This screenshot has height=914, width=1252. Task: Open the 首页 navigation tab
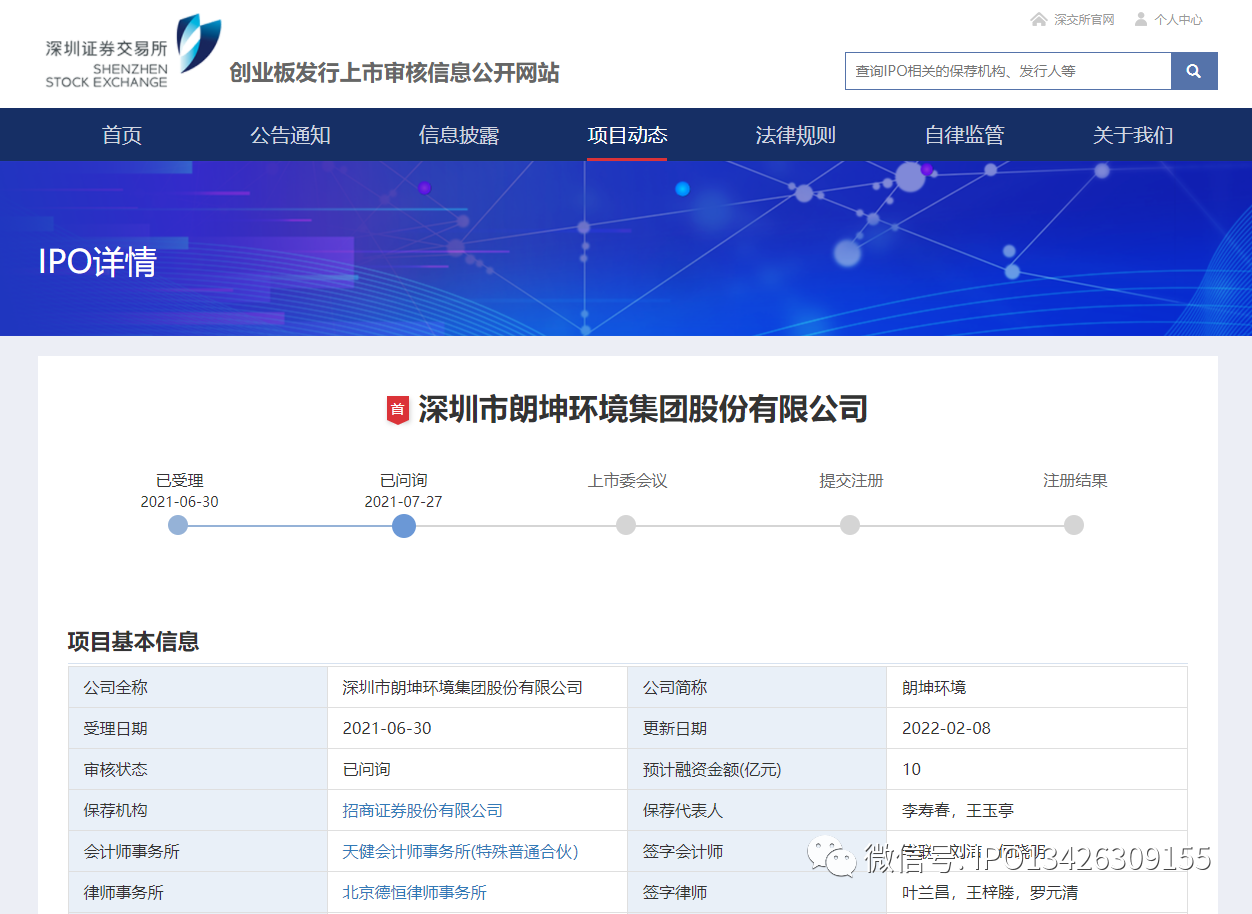point(122,135)
